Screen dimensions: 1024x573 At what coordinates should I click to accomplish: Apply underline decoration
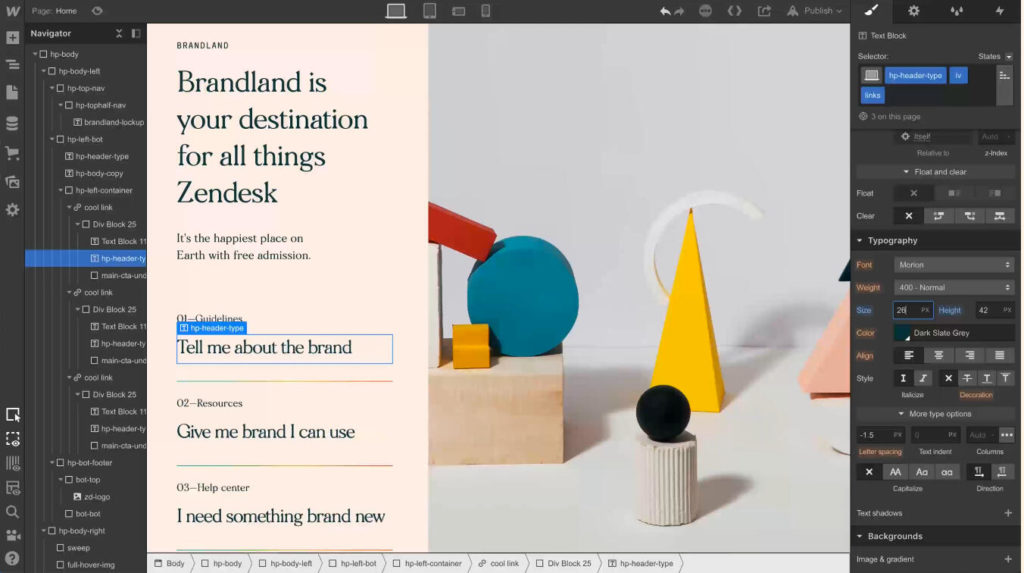tap(986, 378)
